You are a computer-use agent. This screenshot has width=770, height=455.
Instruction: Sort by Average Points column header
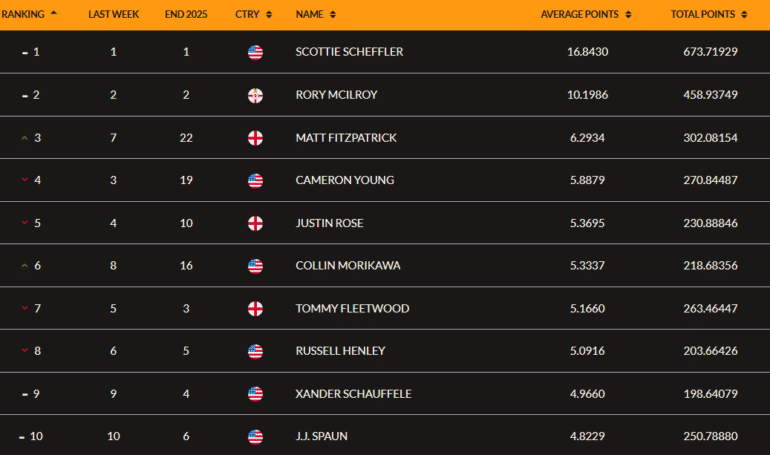pyautogui.click(x=586, y=15)
